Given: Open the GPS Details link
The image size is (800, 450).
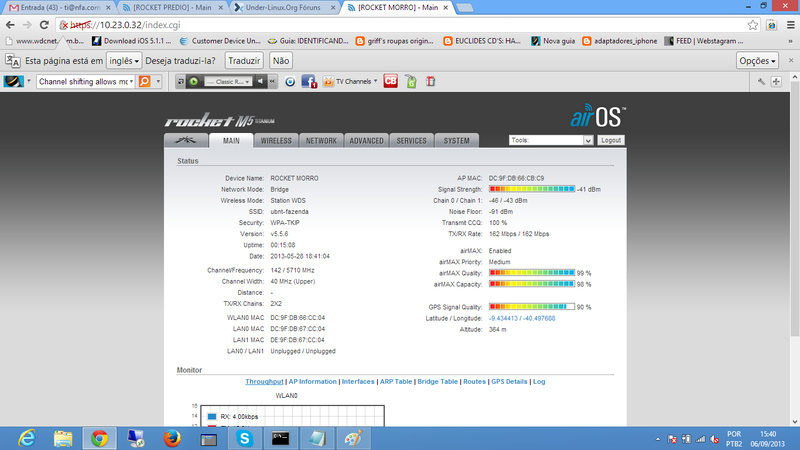Looking at the screenshot, I should point(509,382).
